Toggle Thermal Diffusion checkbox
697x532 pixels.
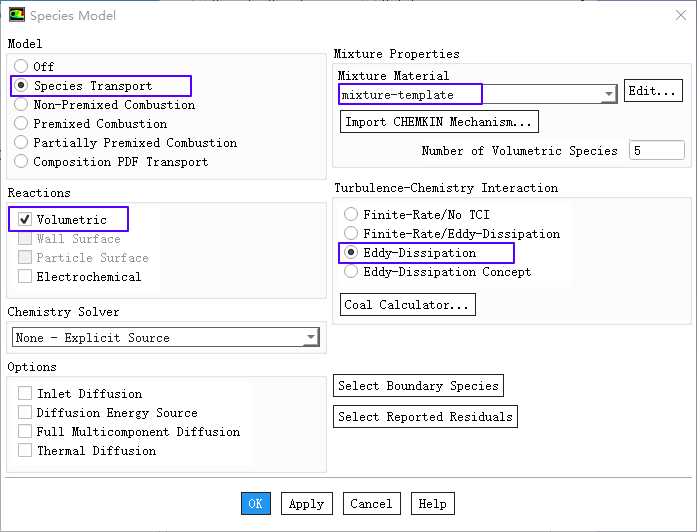(25, 451)
